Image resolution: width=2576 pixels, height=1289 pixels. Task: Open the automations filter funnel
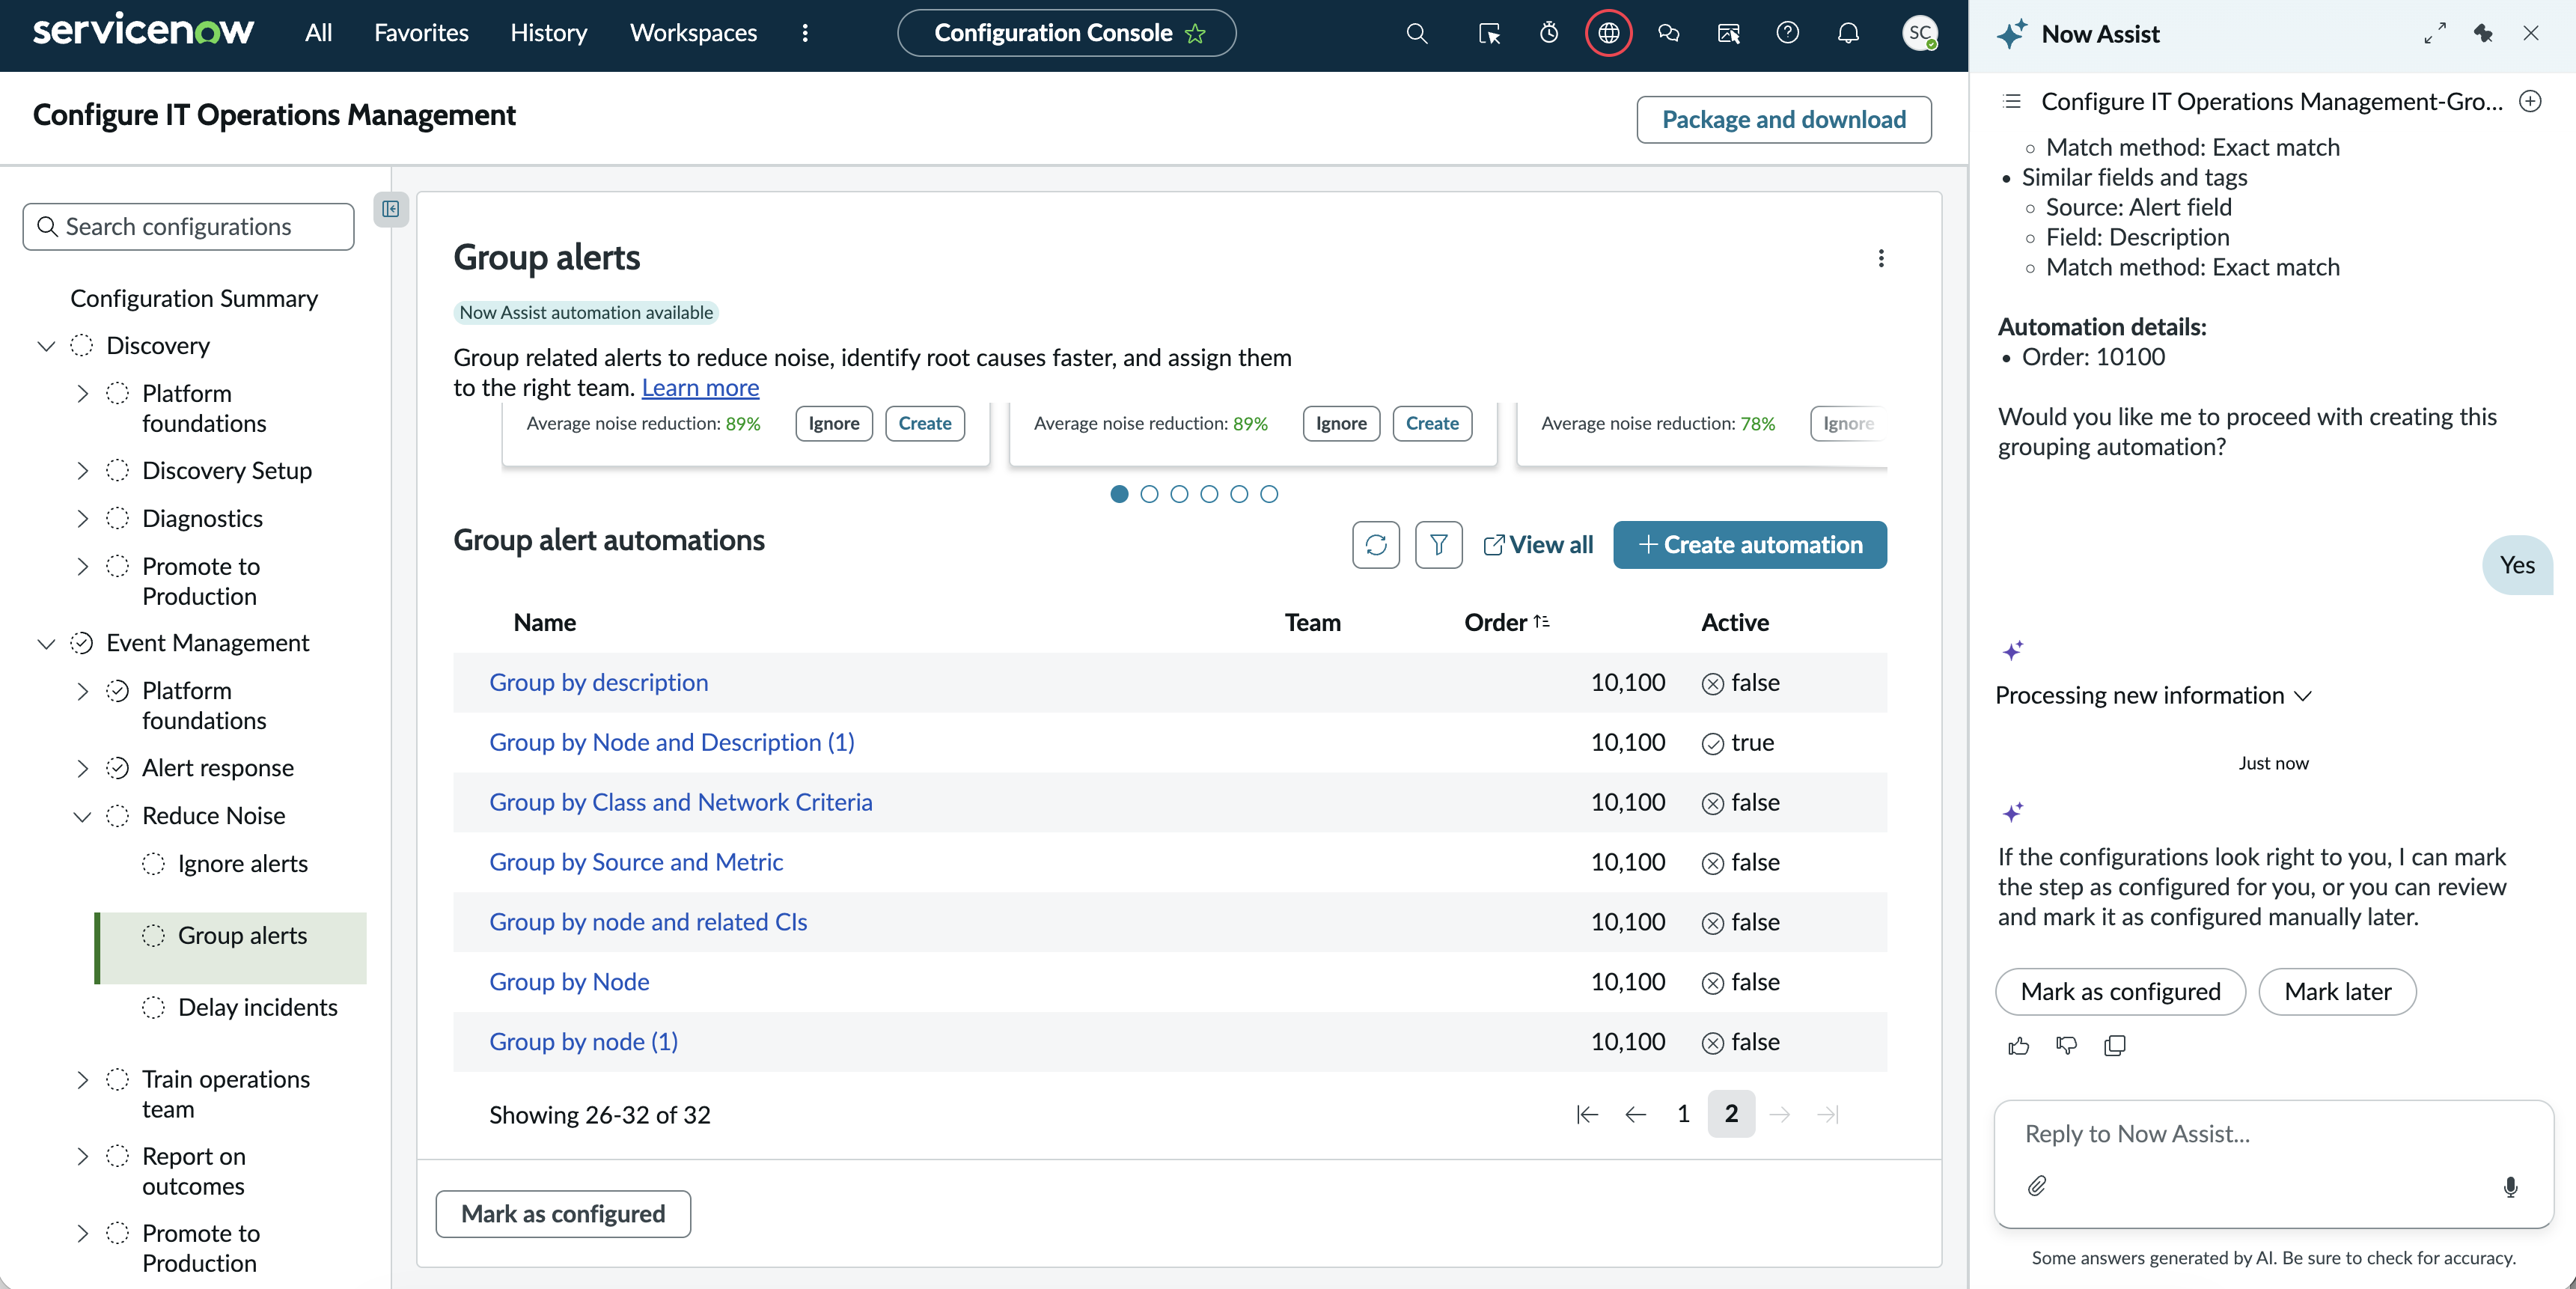pyautogui.click(x=1438, y=545)
